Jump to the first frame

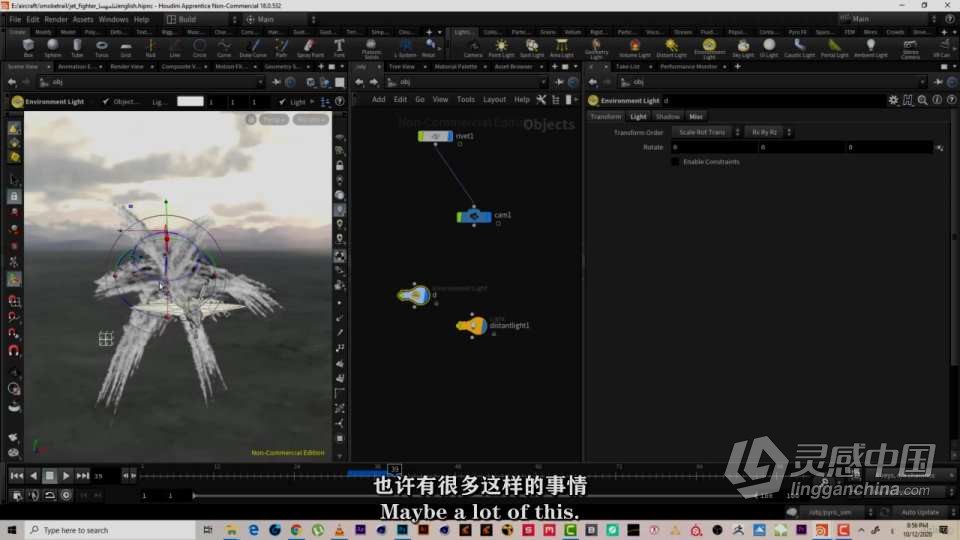pos(17,476)
